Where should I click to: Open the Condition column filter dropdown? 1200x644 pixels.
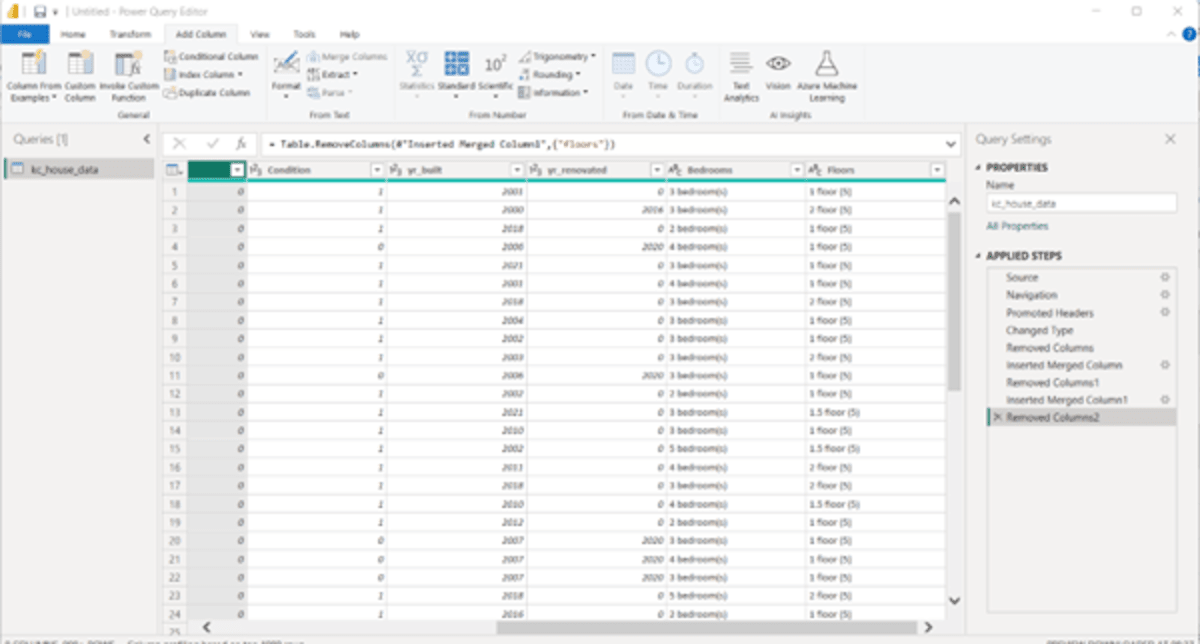(376, 170)
